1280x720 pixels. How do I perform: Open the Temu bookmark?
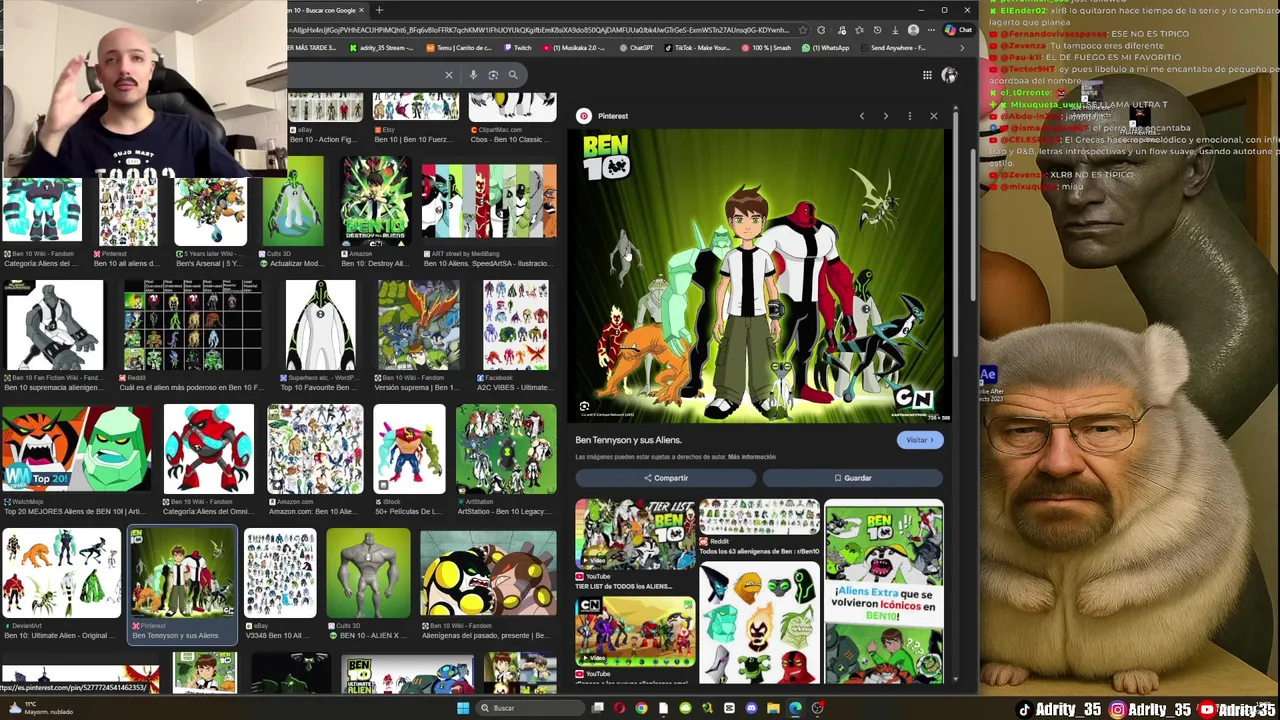click(x=460, y=48)
